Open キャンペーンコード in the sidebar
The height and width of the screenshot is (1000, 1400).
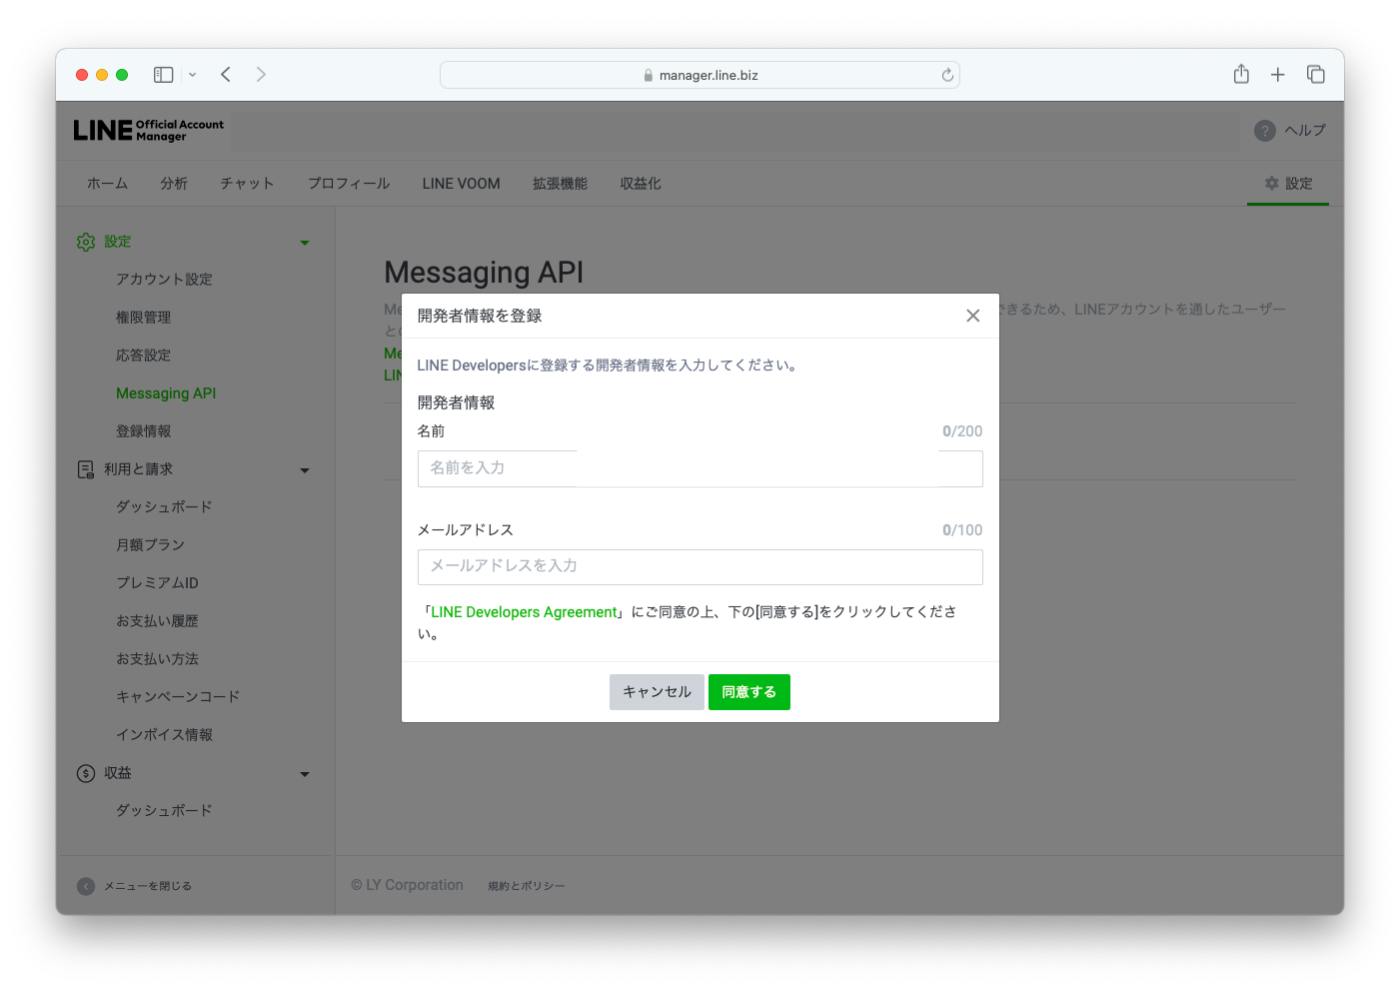tap(178, 697)
